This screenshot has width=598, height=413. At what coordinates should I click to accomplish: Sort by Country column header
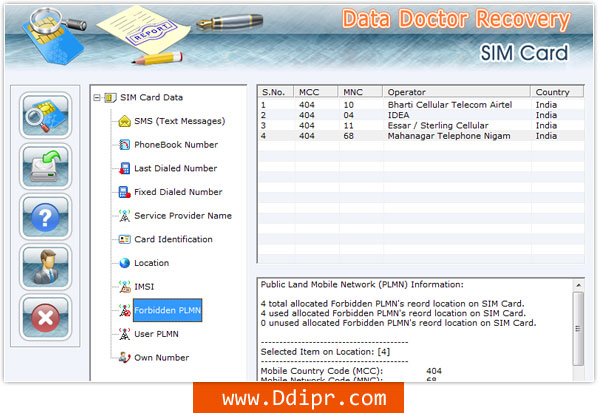(x=557, y=92)
